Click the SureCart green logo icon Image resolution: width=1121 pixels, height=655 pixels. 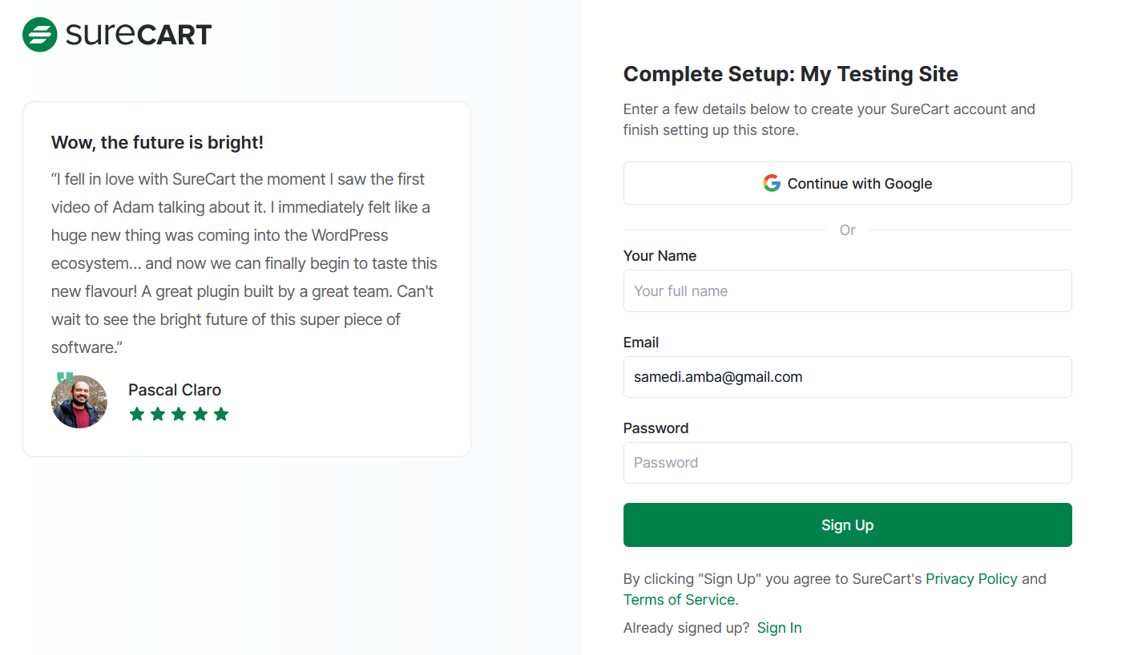(x=39, y=34)
